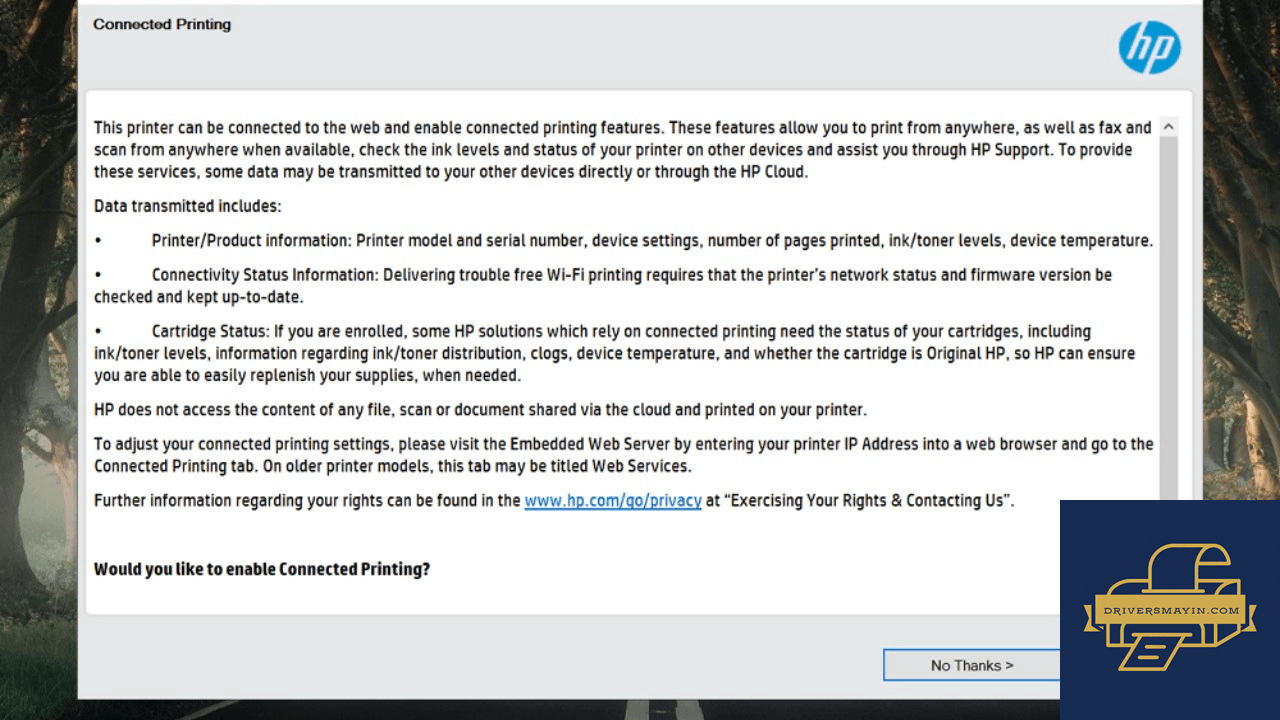Click the Connected Printing dialog title

[162, 24]
